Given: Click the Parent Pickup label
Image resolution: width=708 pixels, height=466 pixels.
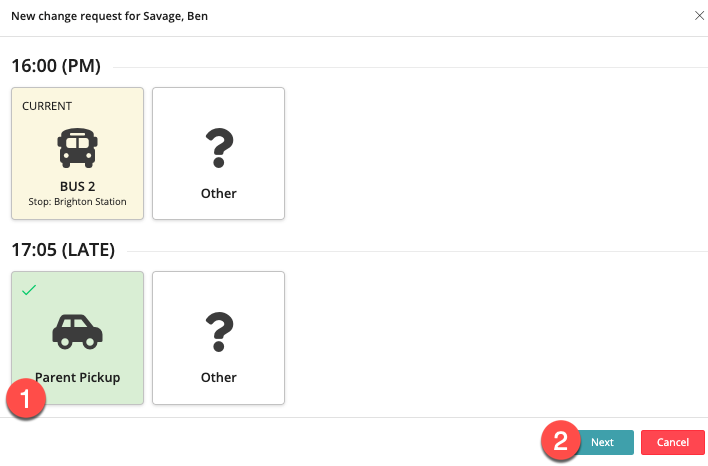Looking at the screenshot, I should point(77,377).
